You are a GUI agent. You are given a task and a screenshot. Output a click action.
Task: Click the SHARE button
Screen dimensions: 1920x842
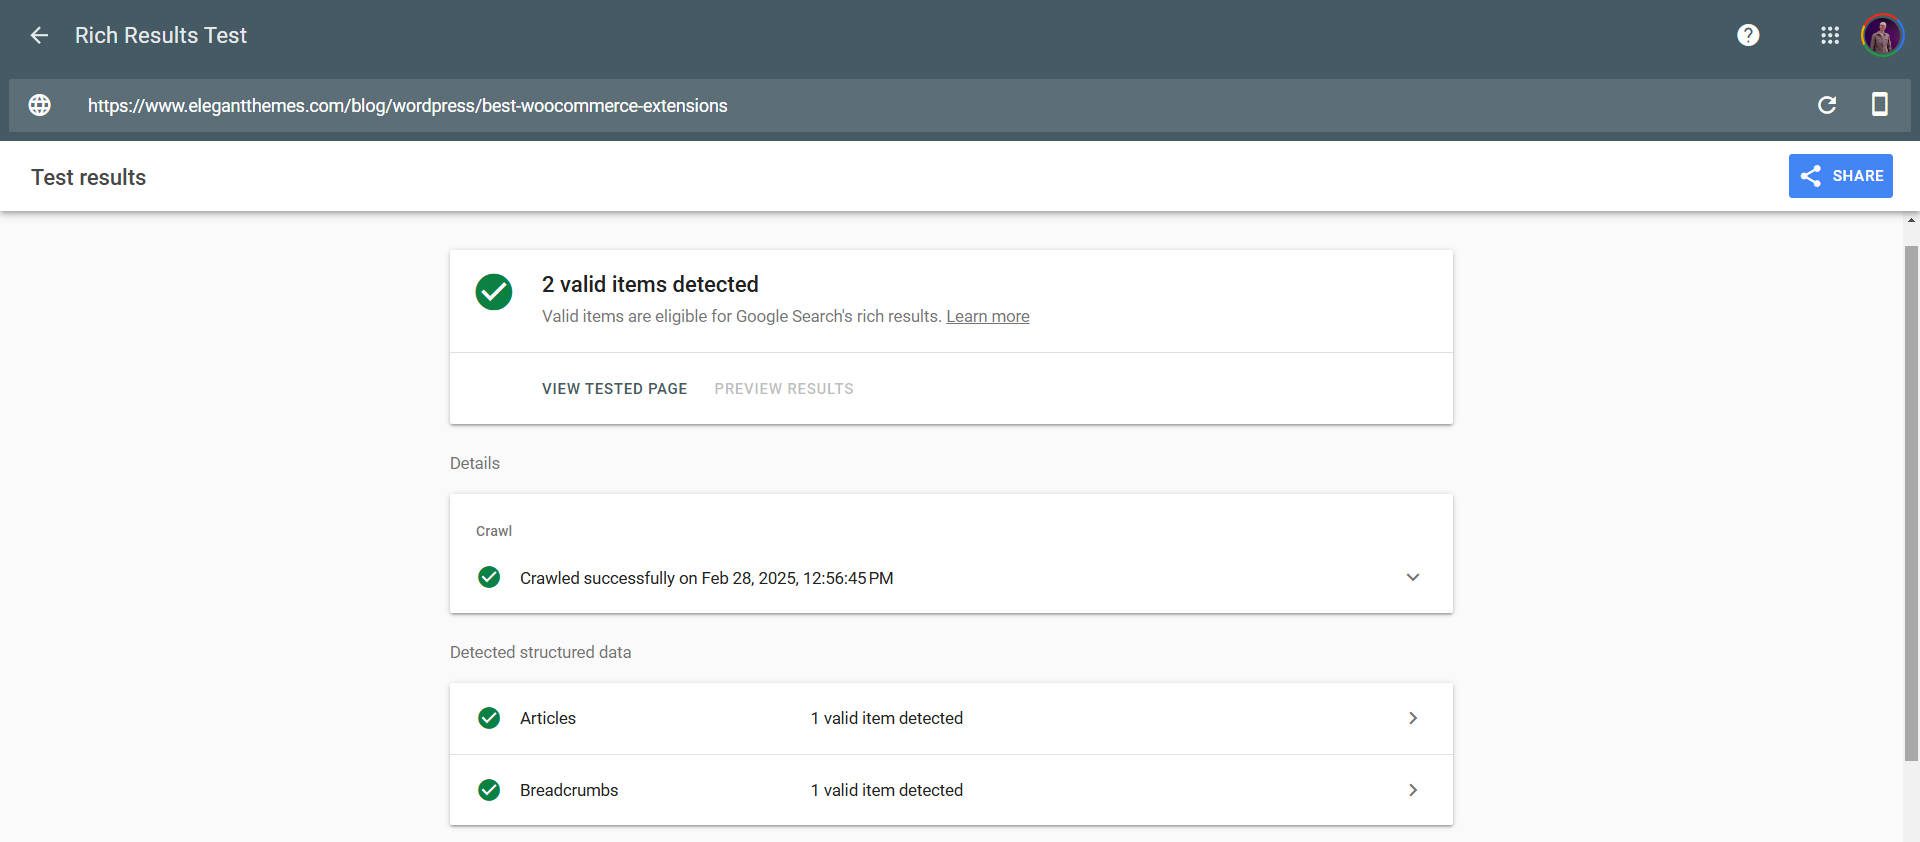pos(1840,176)
